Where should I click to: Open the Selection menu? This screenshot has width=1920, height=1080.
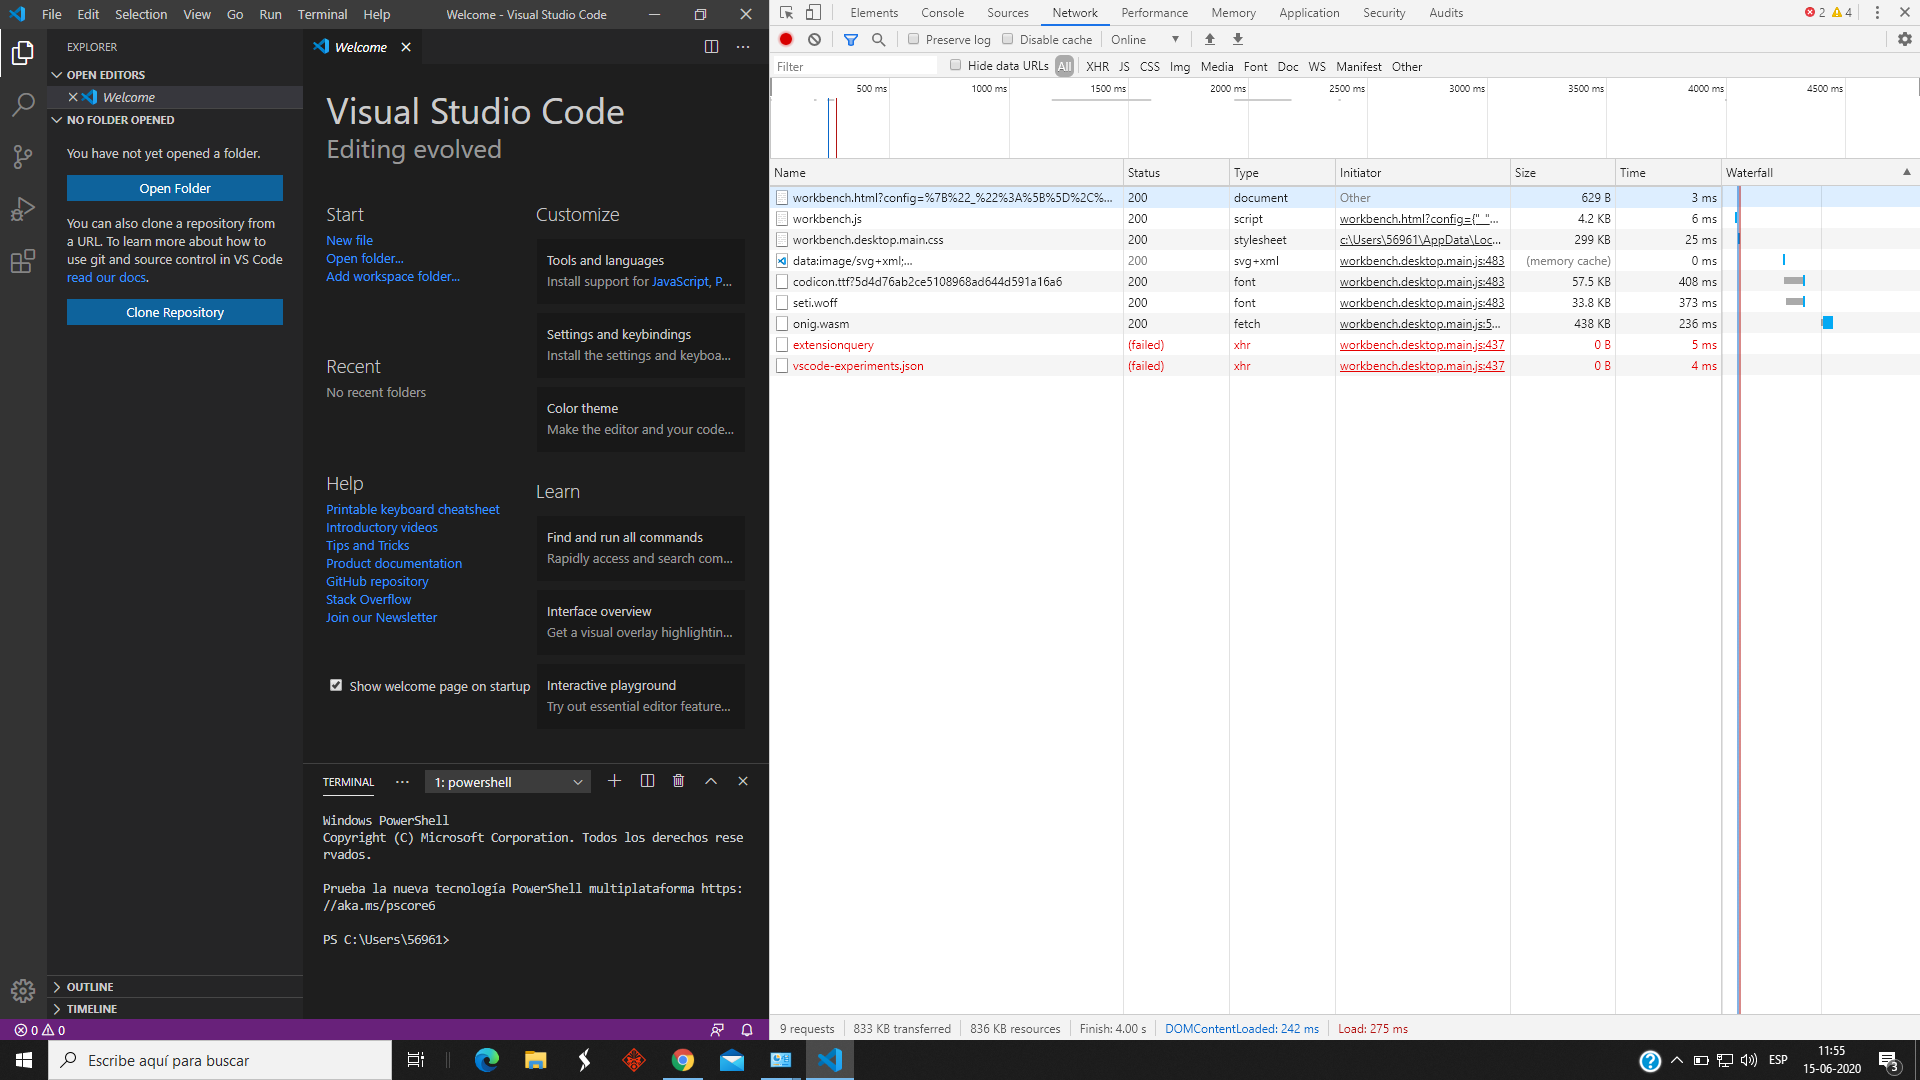[x=141, y=14]
